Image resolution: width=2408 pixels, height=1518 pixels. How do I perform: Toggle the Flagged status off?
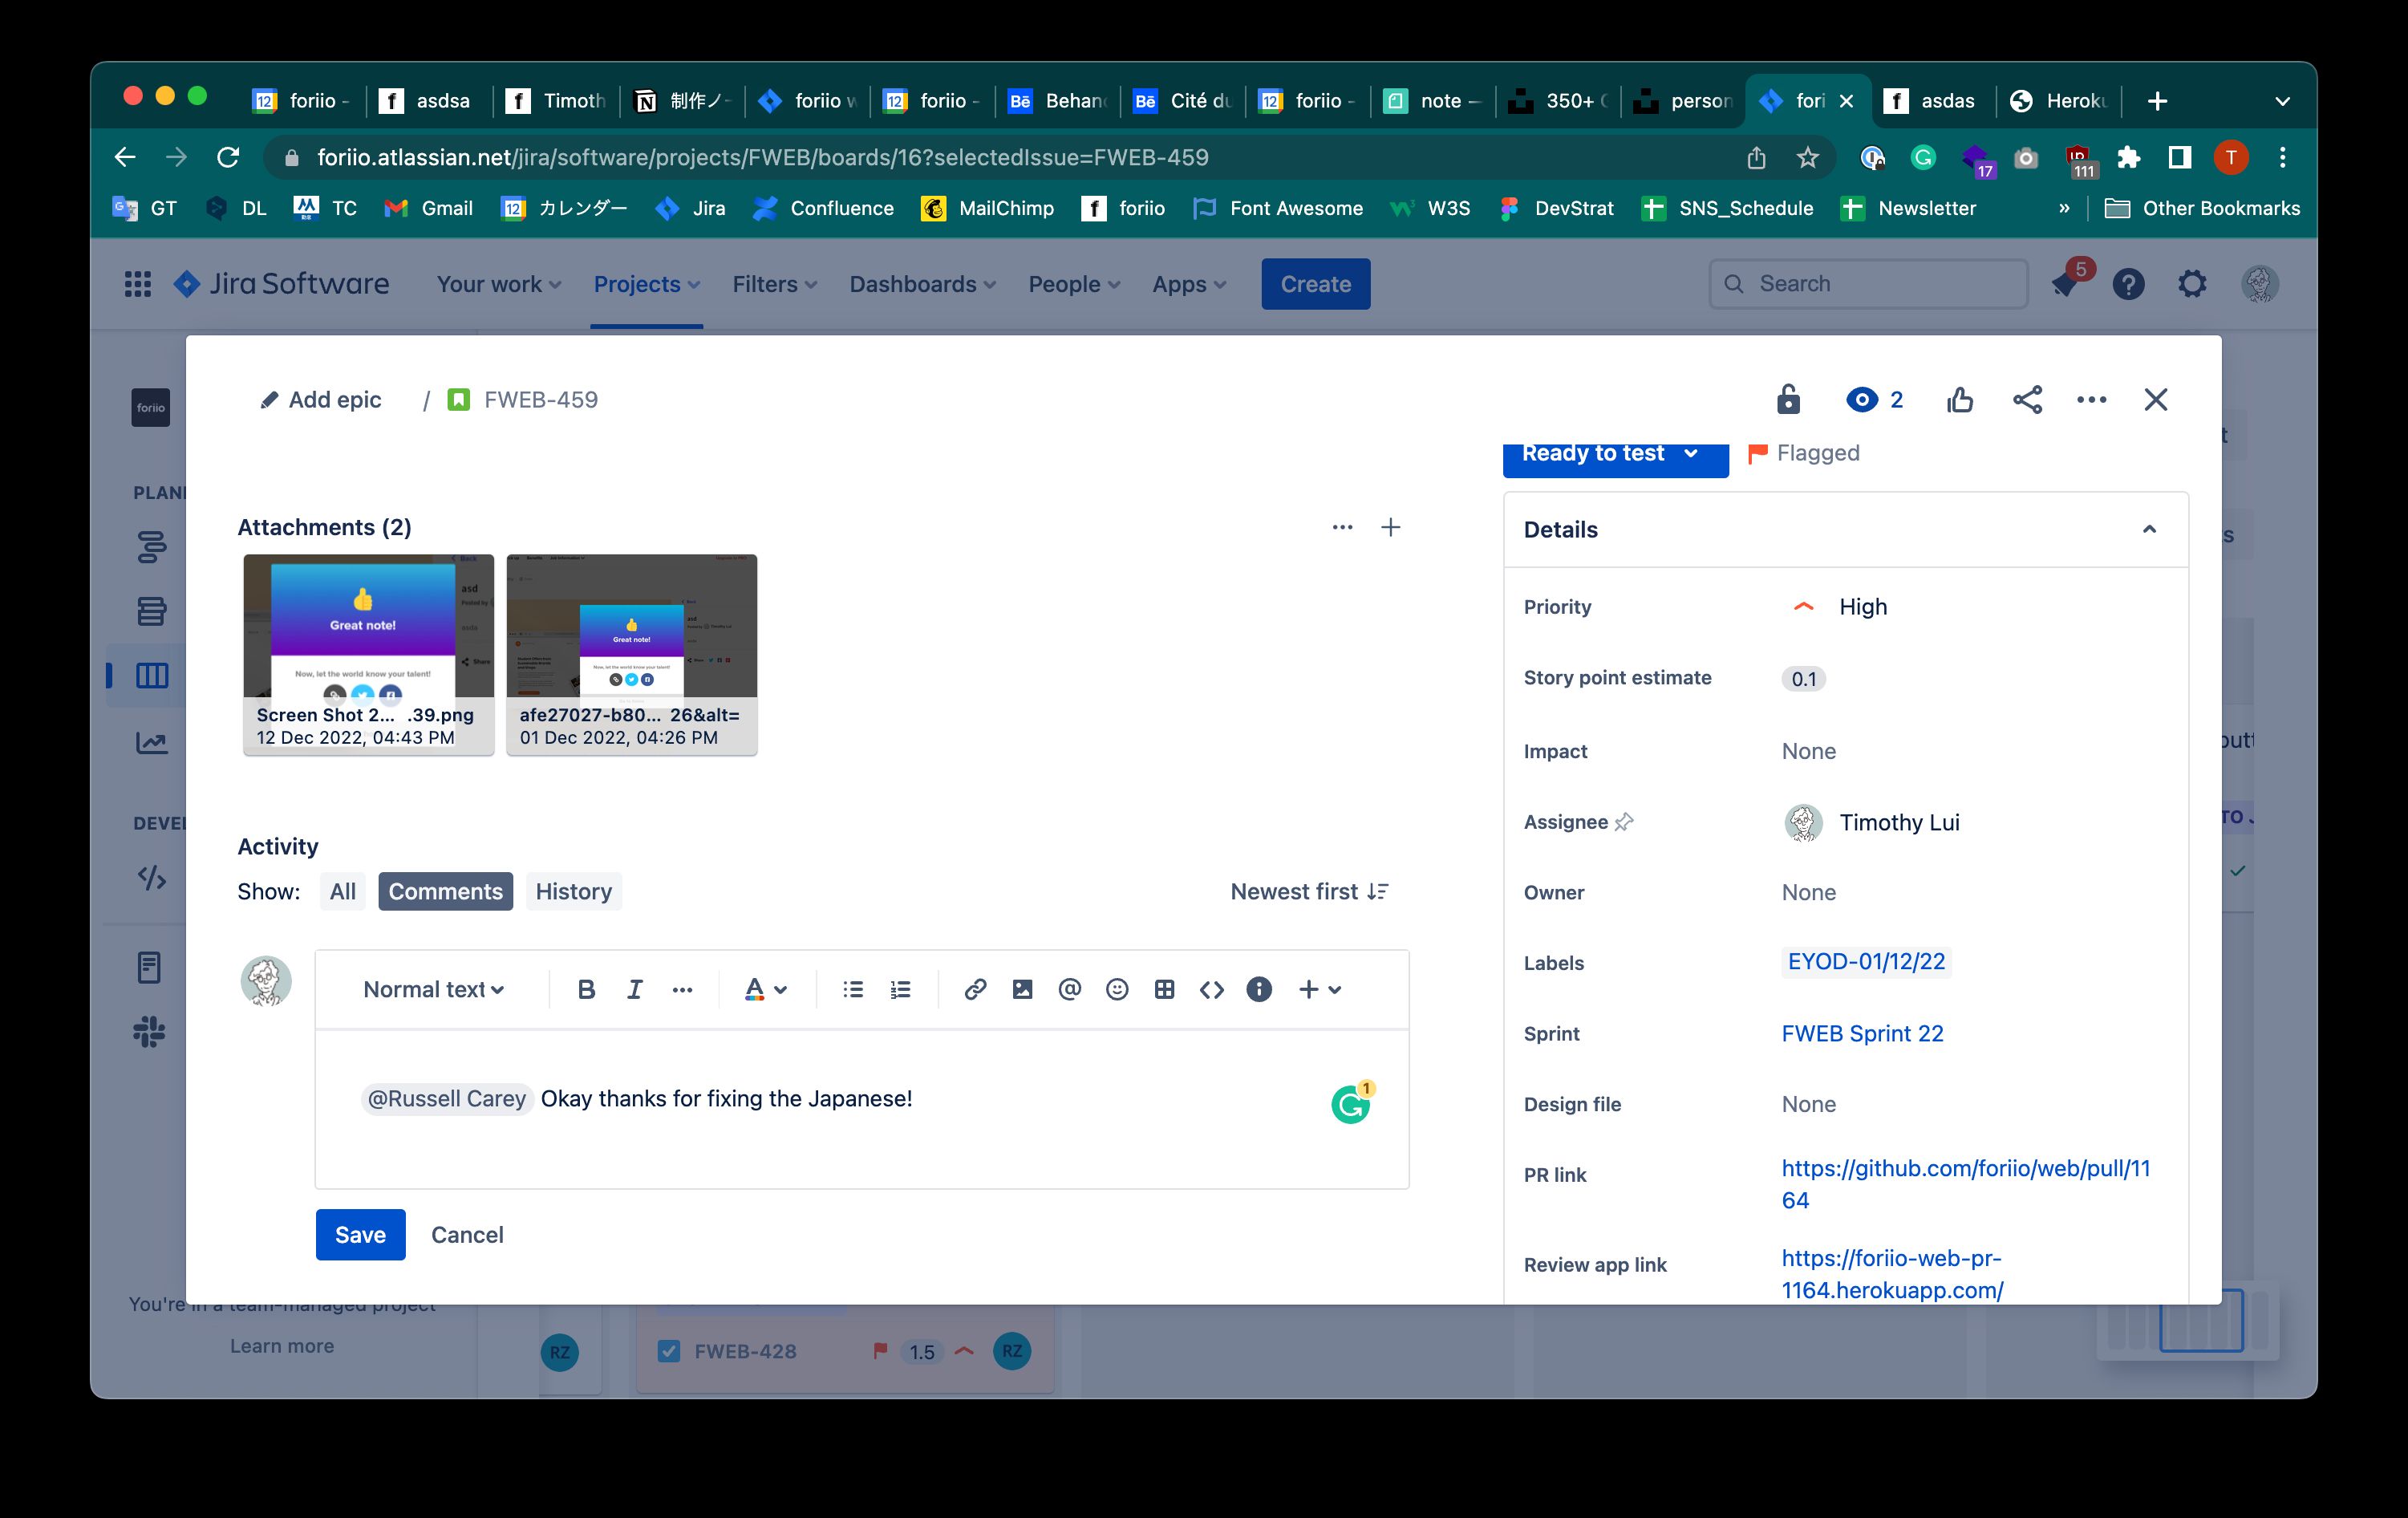(x=1803, y=452)
